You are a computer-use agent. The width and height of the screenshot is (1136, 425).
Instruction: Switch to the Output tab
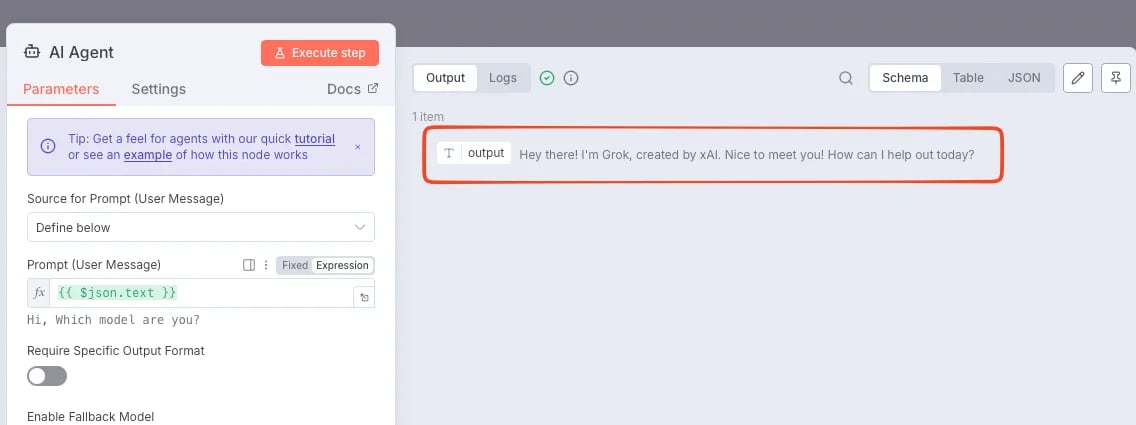(446, 77)
